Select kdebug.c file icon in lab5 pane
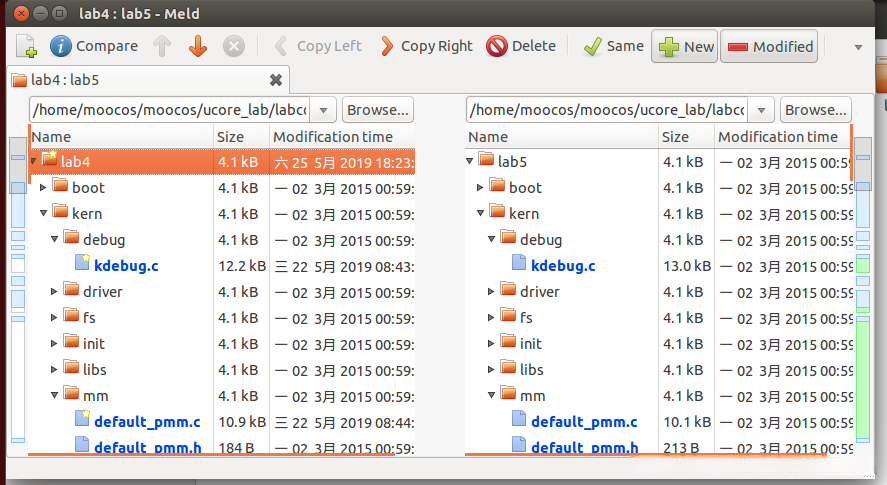This screenshot has height=485, width=887. click(519, 263)
